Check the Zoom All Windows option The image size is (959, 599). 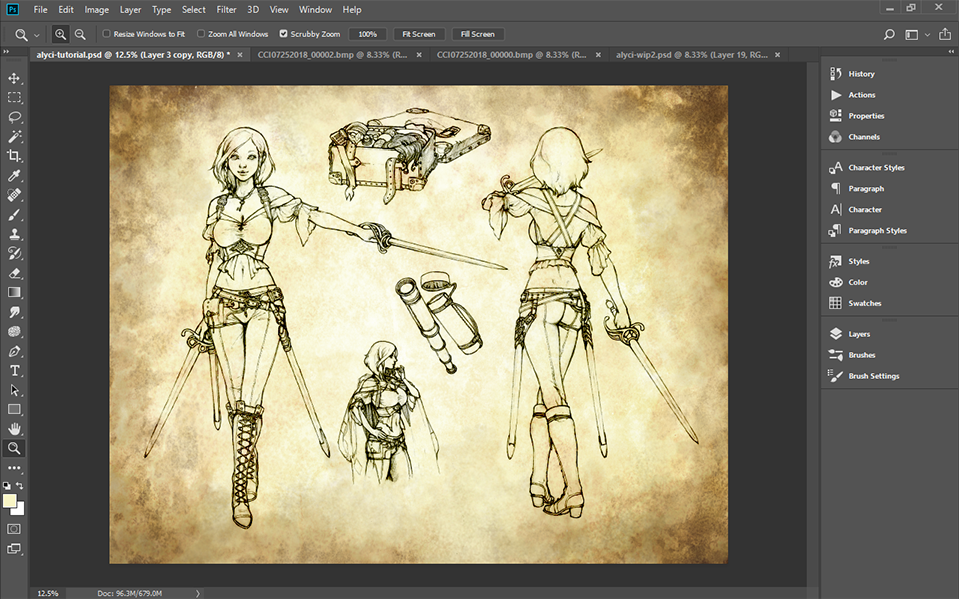tap(201, 34)
